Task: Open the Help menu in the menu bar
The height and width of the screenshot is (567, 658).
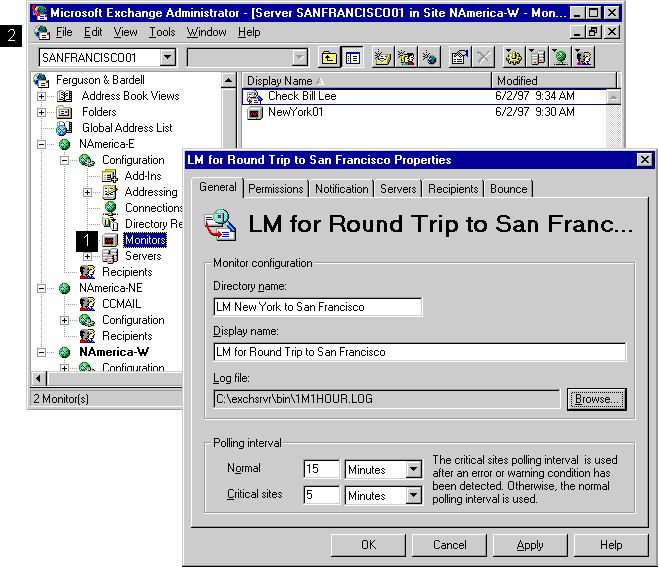Action: pyautogui.click(x=249, y=32)
